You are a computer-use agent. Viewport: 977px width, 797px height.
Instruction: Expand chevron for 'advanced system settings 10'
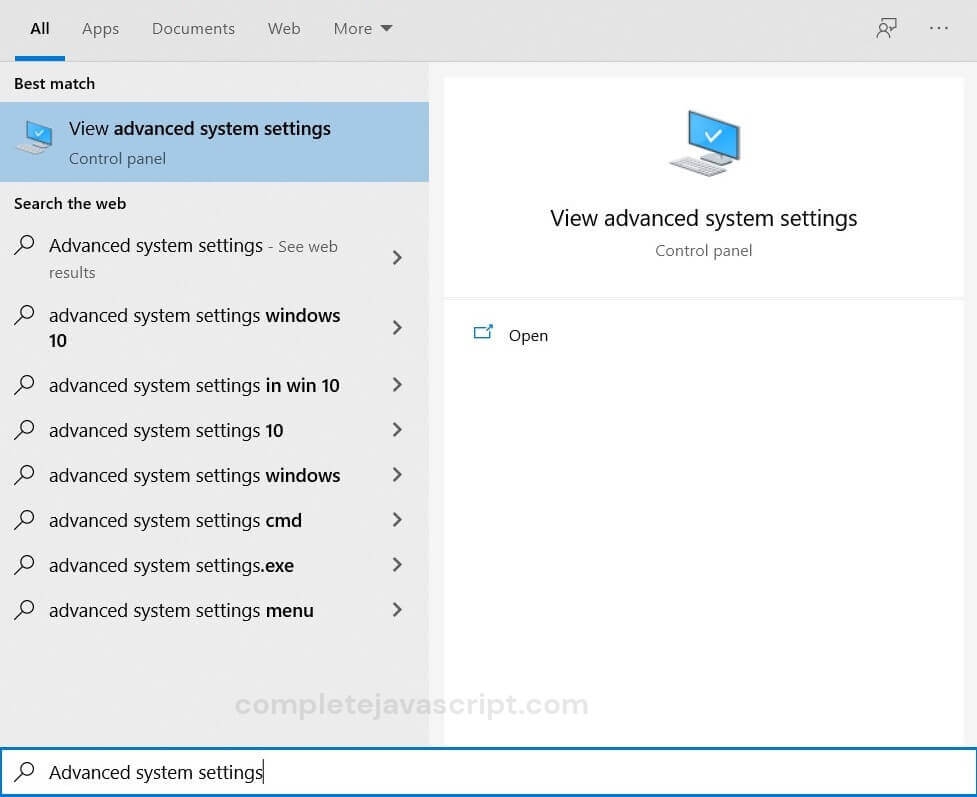(x=397, y=429)
